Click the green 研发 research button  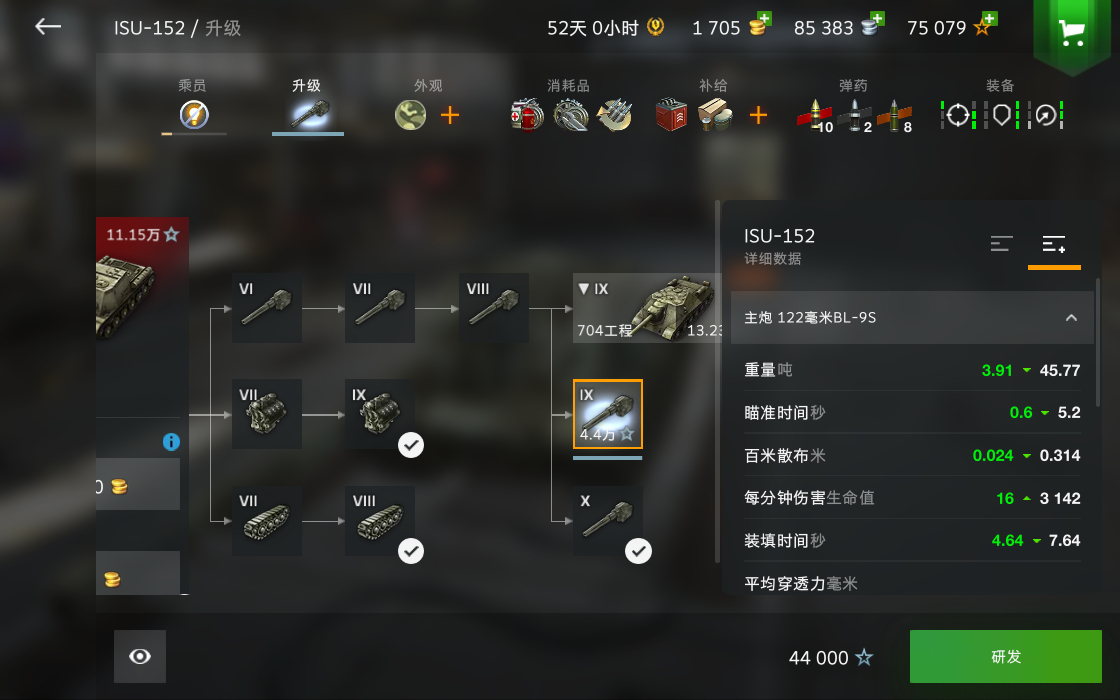1006,656
